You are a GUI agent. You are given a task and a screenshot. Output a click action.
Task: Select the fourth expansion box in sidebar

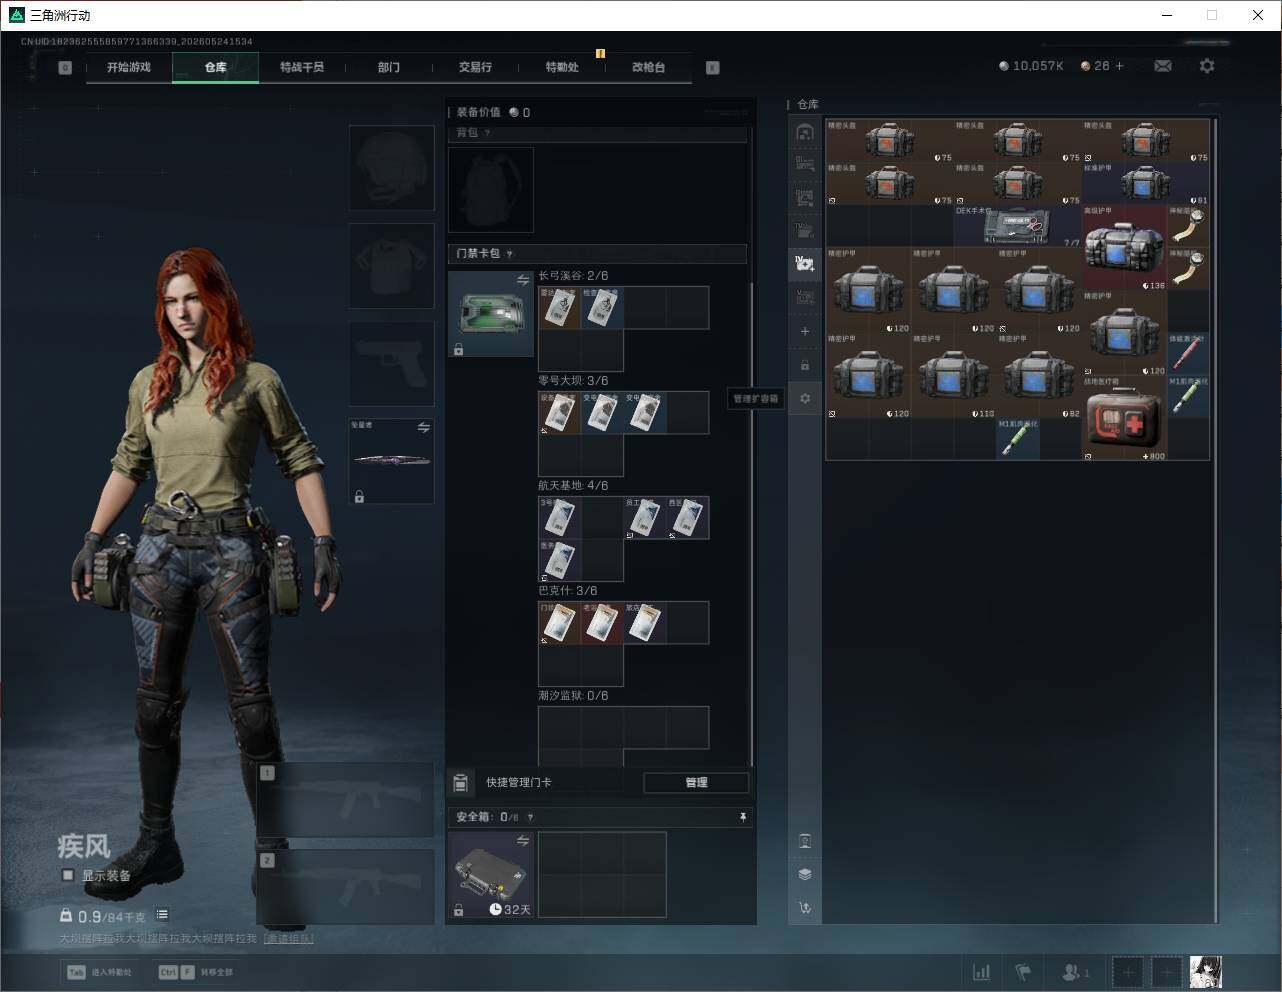805,230
